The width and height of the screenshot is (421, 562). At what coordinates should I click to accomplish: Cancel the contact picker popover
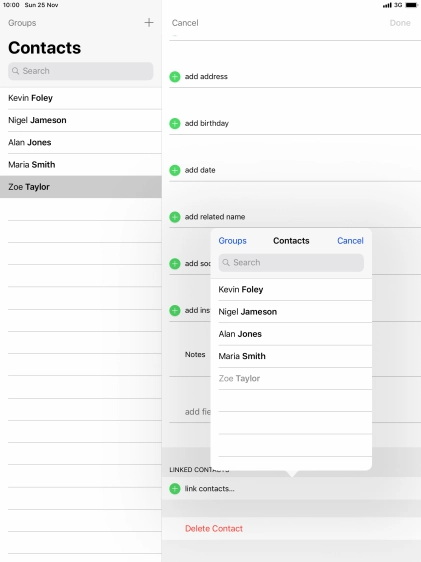coord(350,241)
